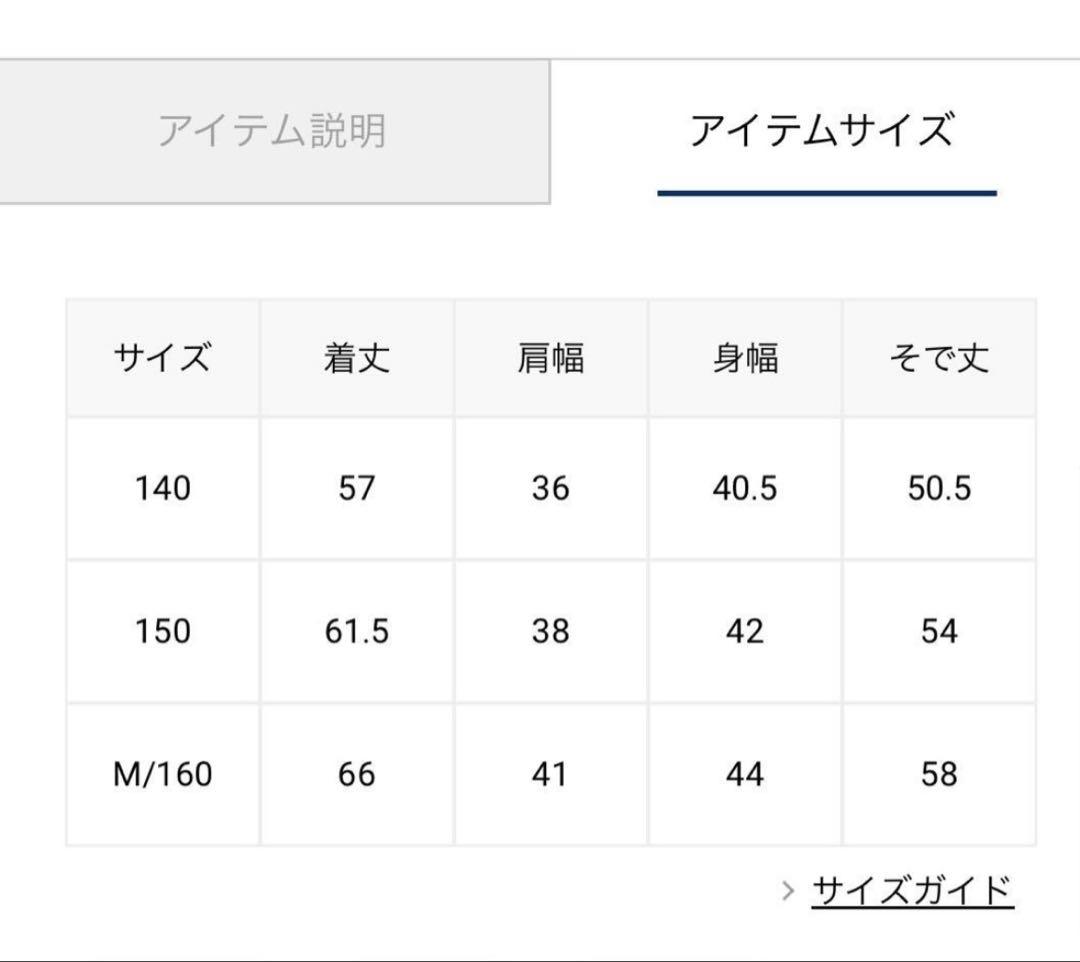Select the value 44 for M/160
This screenshot has width=1080, height=962.
[746, 775]
